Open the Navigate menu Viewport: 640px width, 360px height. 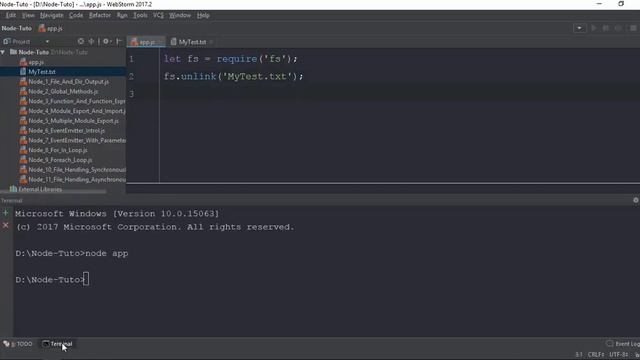pos(51,15)
